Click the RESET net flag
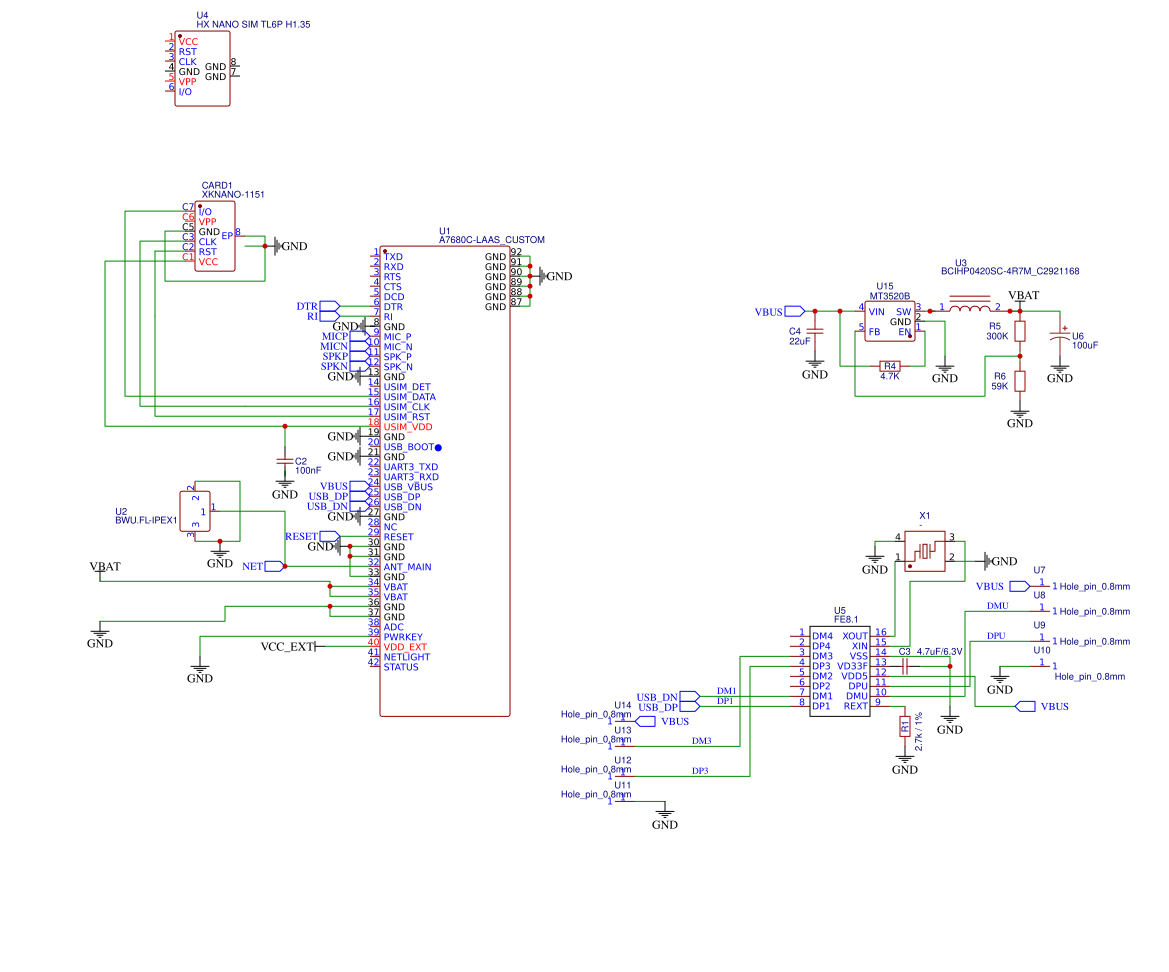1169x972 pixels. (330, 537)
